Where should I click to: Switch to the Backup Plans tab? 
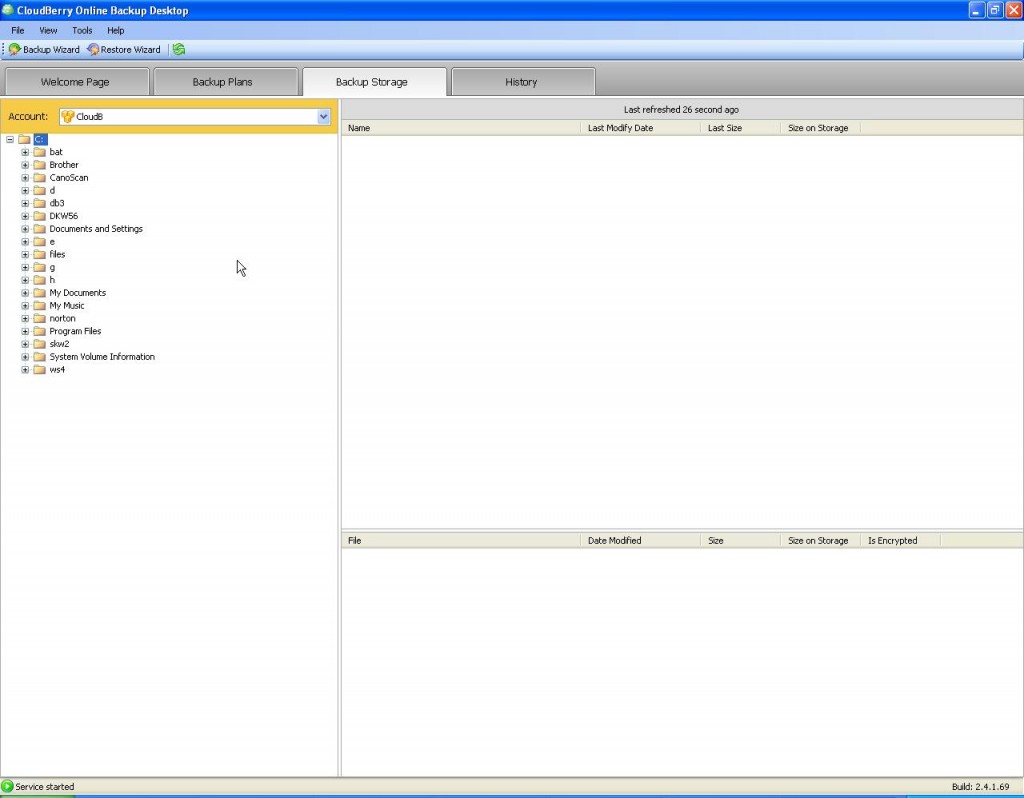coord(224,82)
